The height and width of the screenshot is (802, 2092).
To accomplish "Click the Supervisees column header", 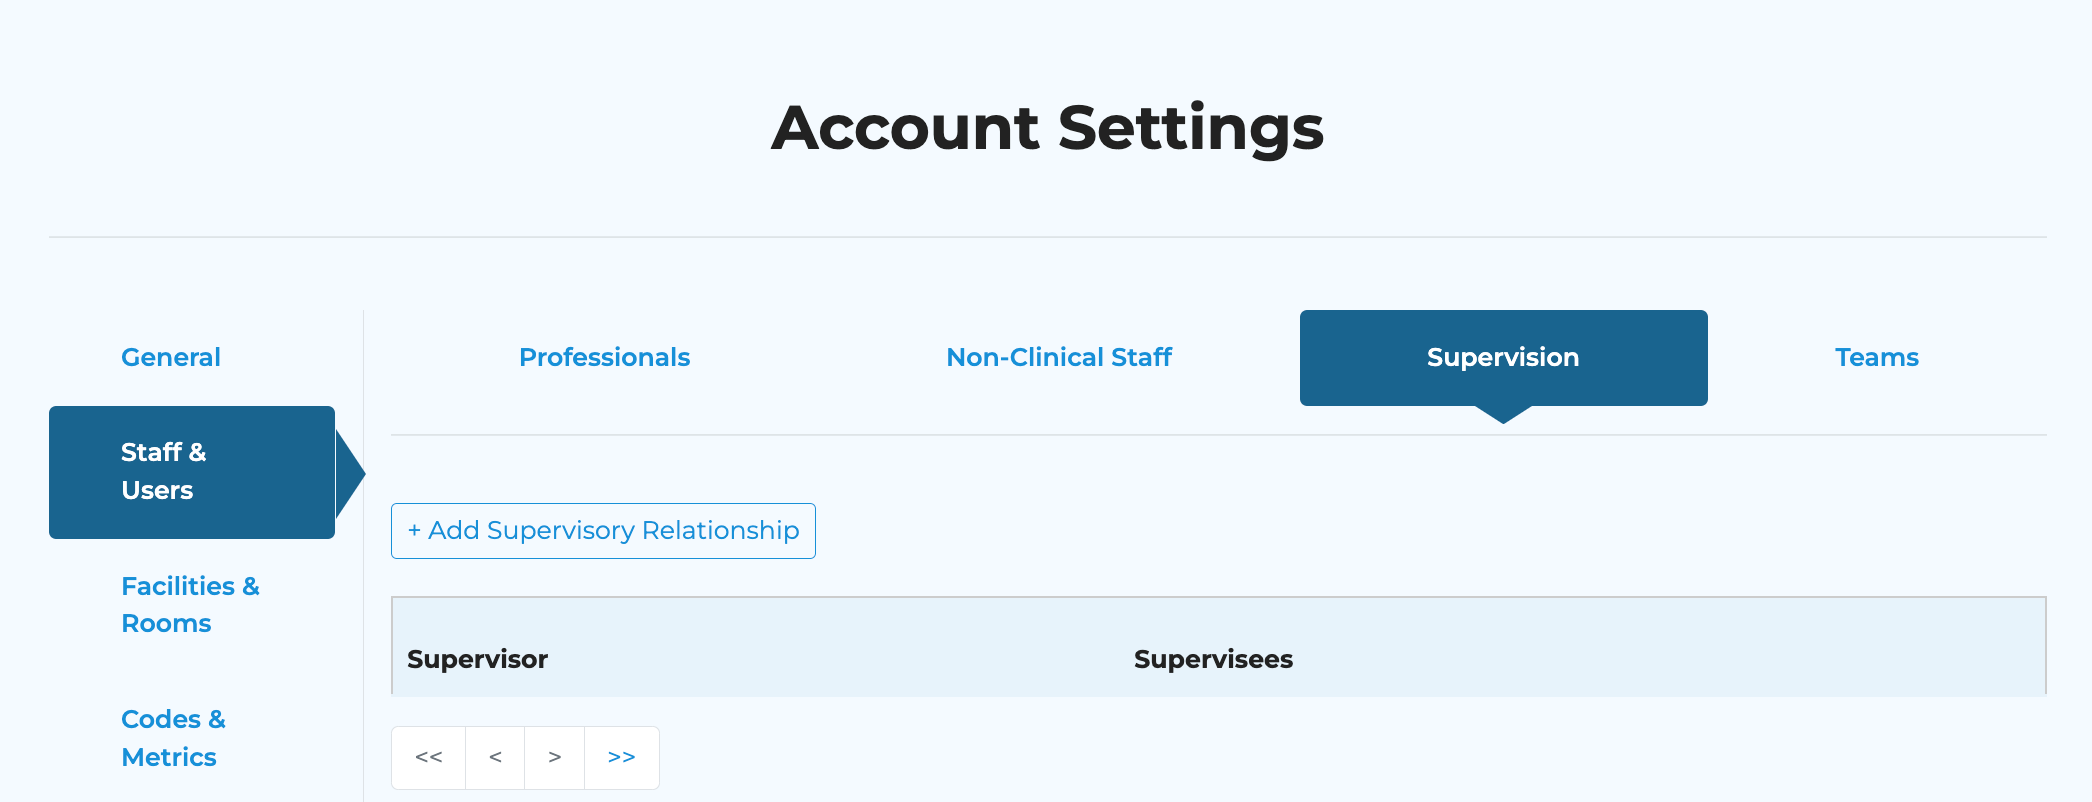I will pyautogui.click(x=1213, y=659).
